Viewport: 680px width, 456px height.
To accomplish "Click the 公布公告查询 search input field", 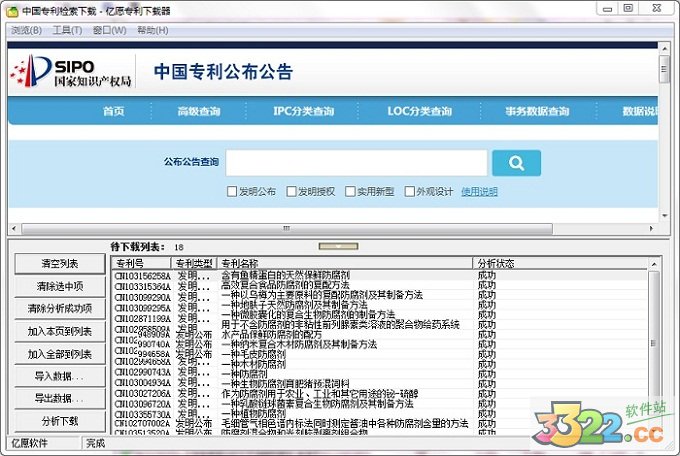I will (x=357, y=163).
